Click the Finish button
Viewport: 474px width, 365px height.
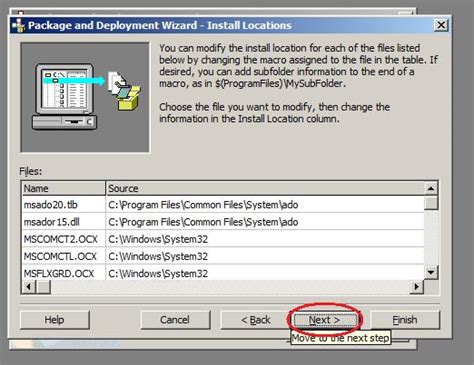pyautogui.click(x=405, y=320)
